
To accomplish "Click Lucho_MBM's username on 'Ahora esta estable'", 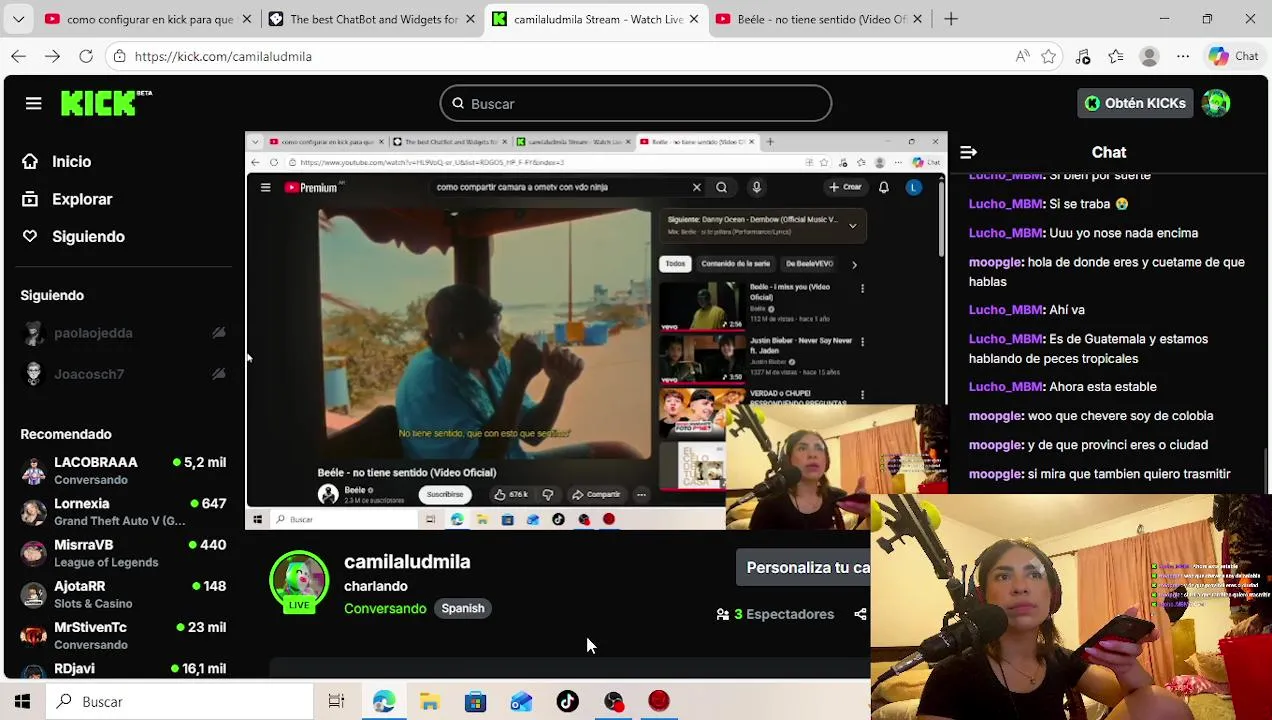I will [x=1006, y=387].
